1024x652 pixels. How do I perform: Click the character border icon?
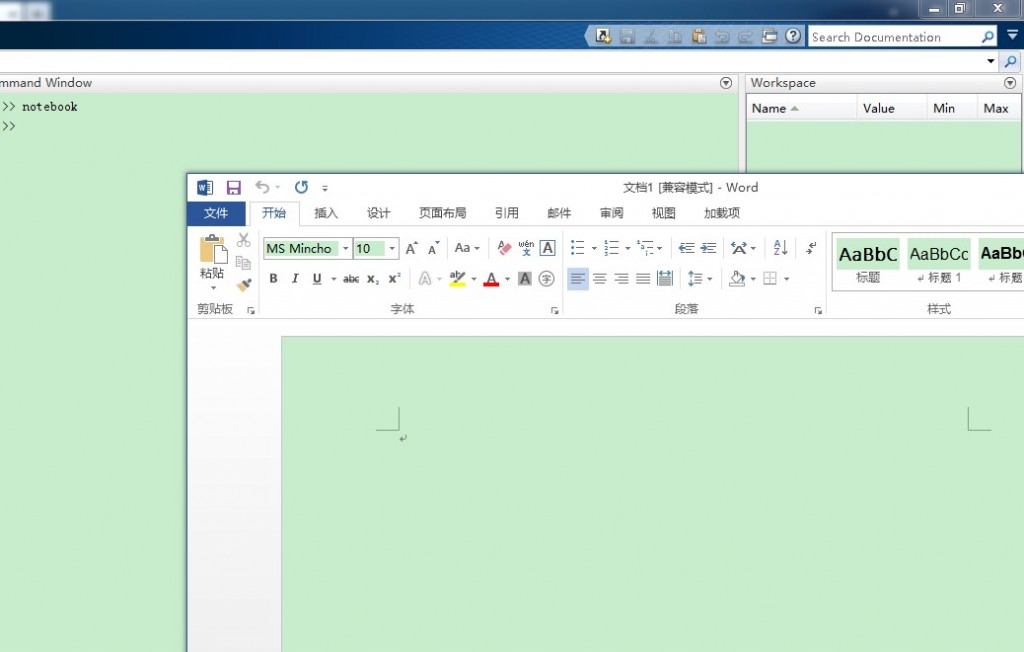click(547, 248)
